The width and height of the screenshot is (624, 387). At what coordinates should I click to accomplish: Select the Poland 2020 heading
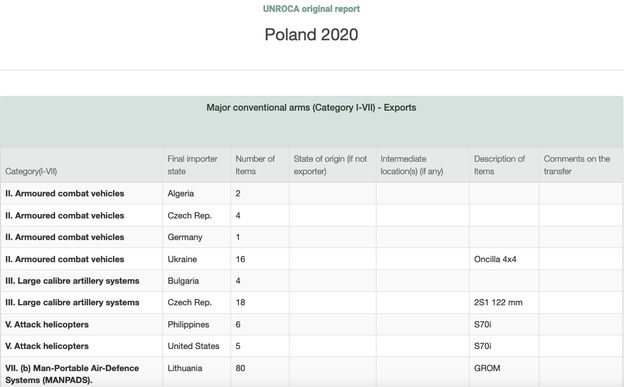(x=311, y=35)
